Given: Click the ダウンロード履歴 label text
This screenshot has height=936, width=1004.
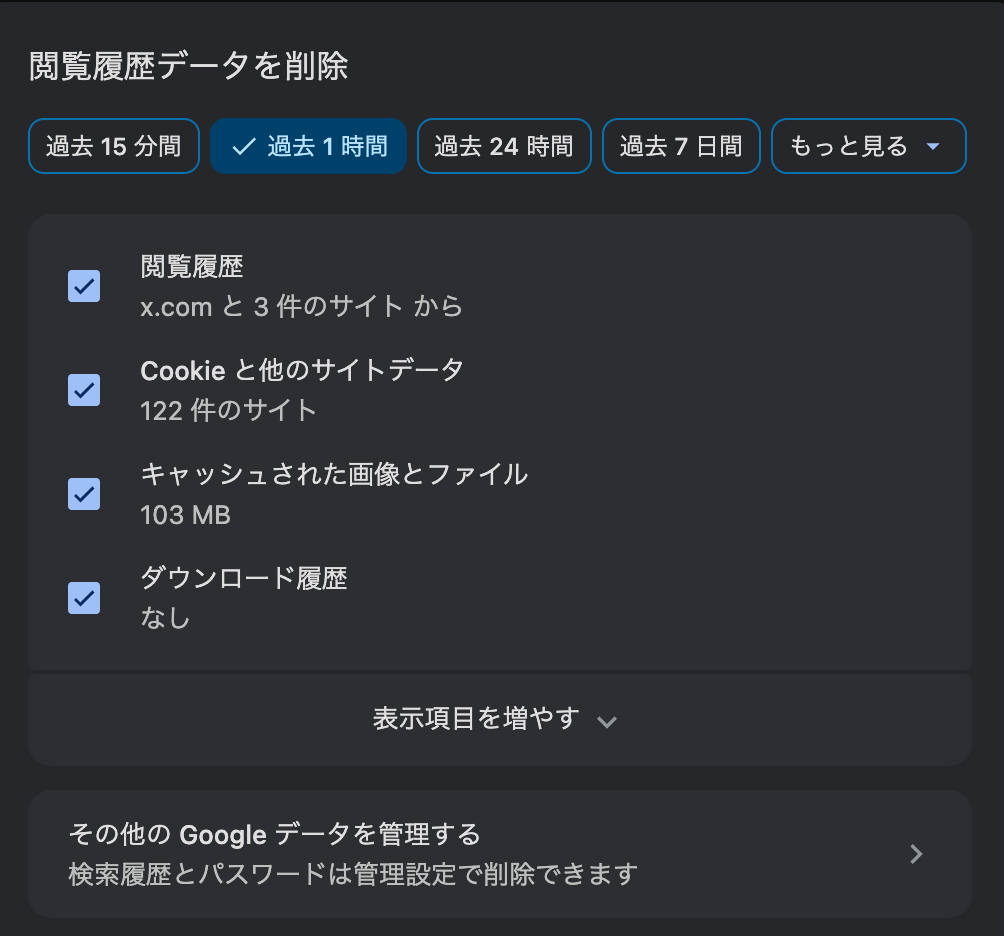Looking at the screenshot, I should (x=244, y=578).
